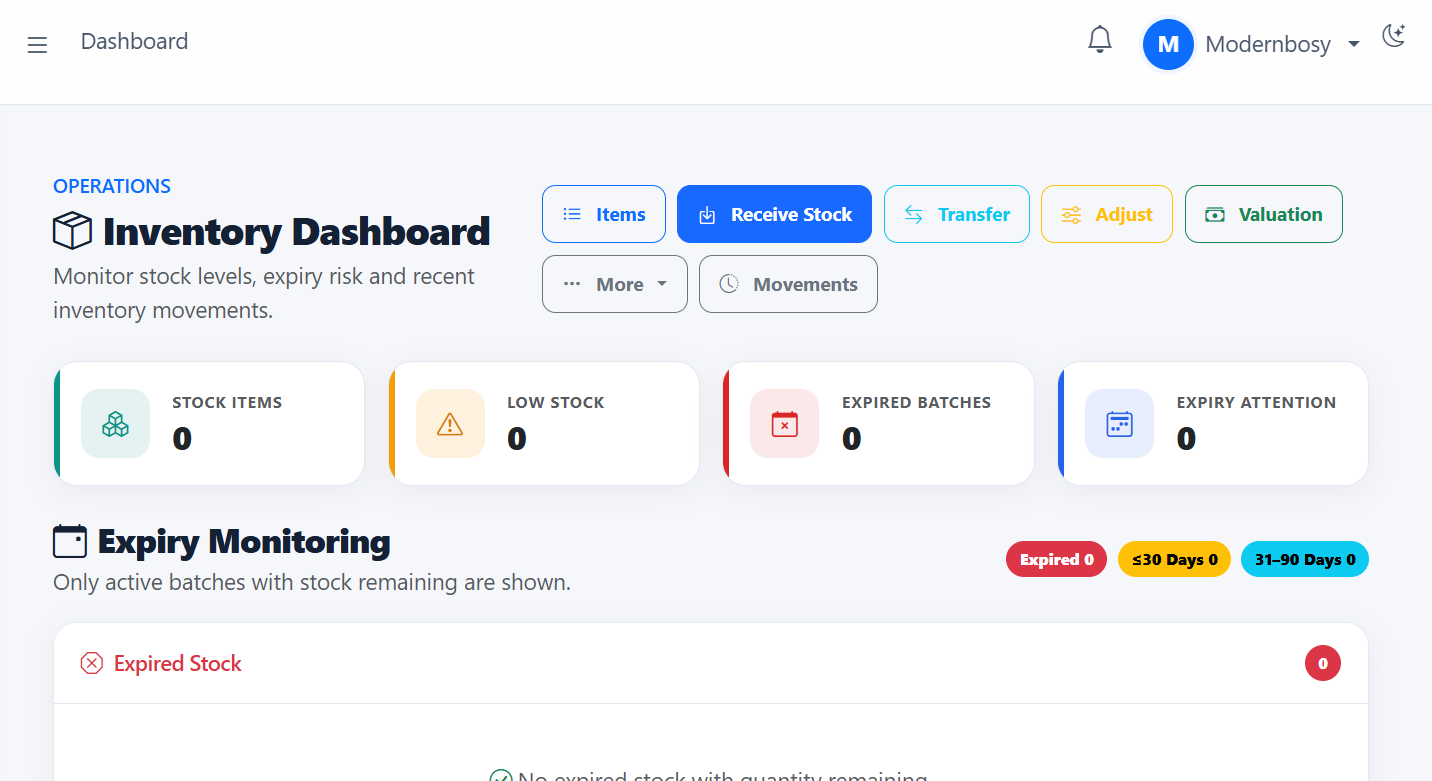Click the Expiry Attention calendar icon
The image size is (1432, 781).
point(1119,424)
